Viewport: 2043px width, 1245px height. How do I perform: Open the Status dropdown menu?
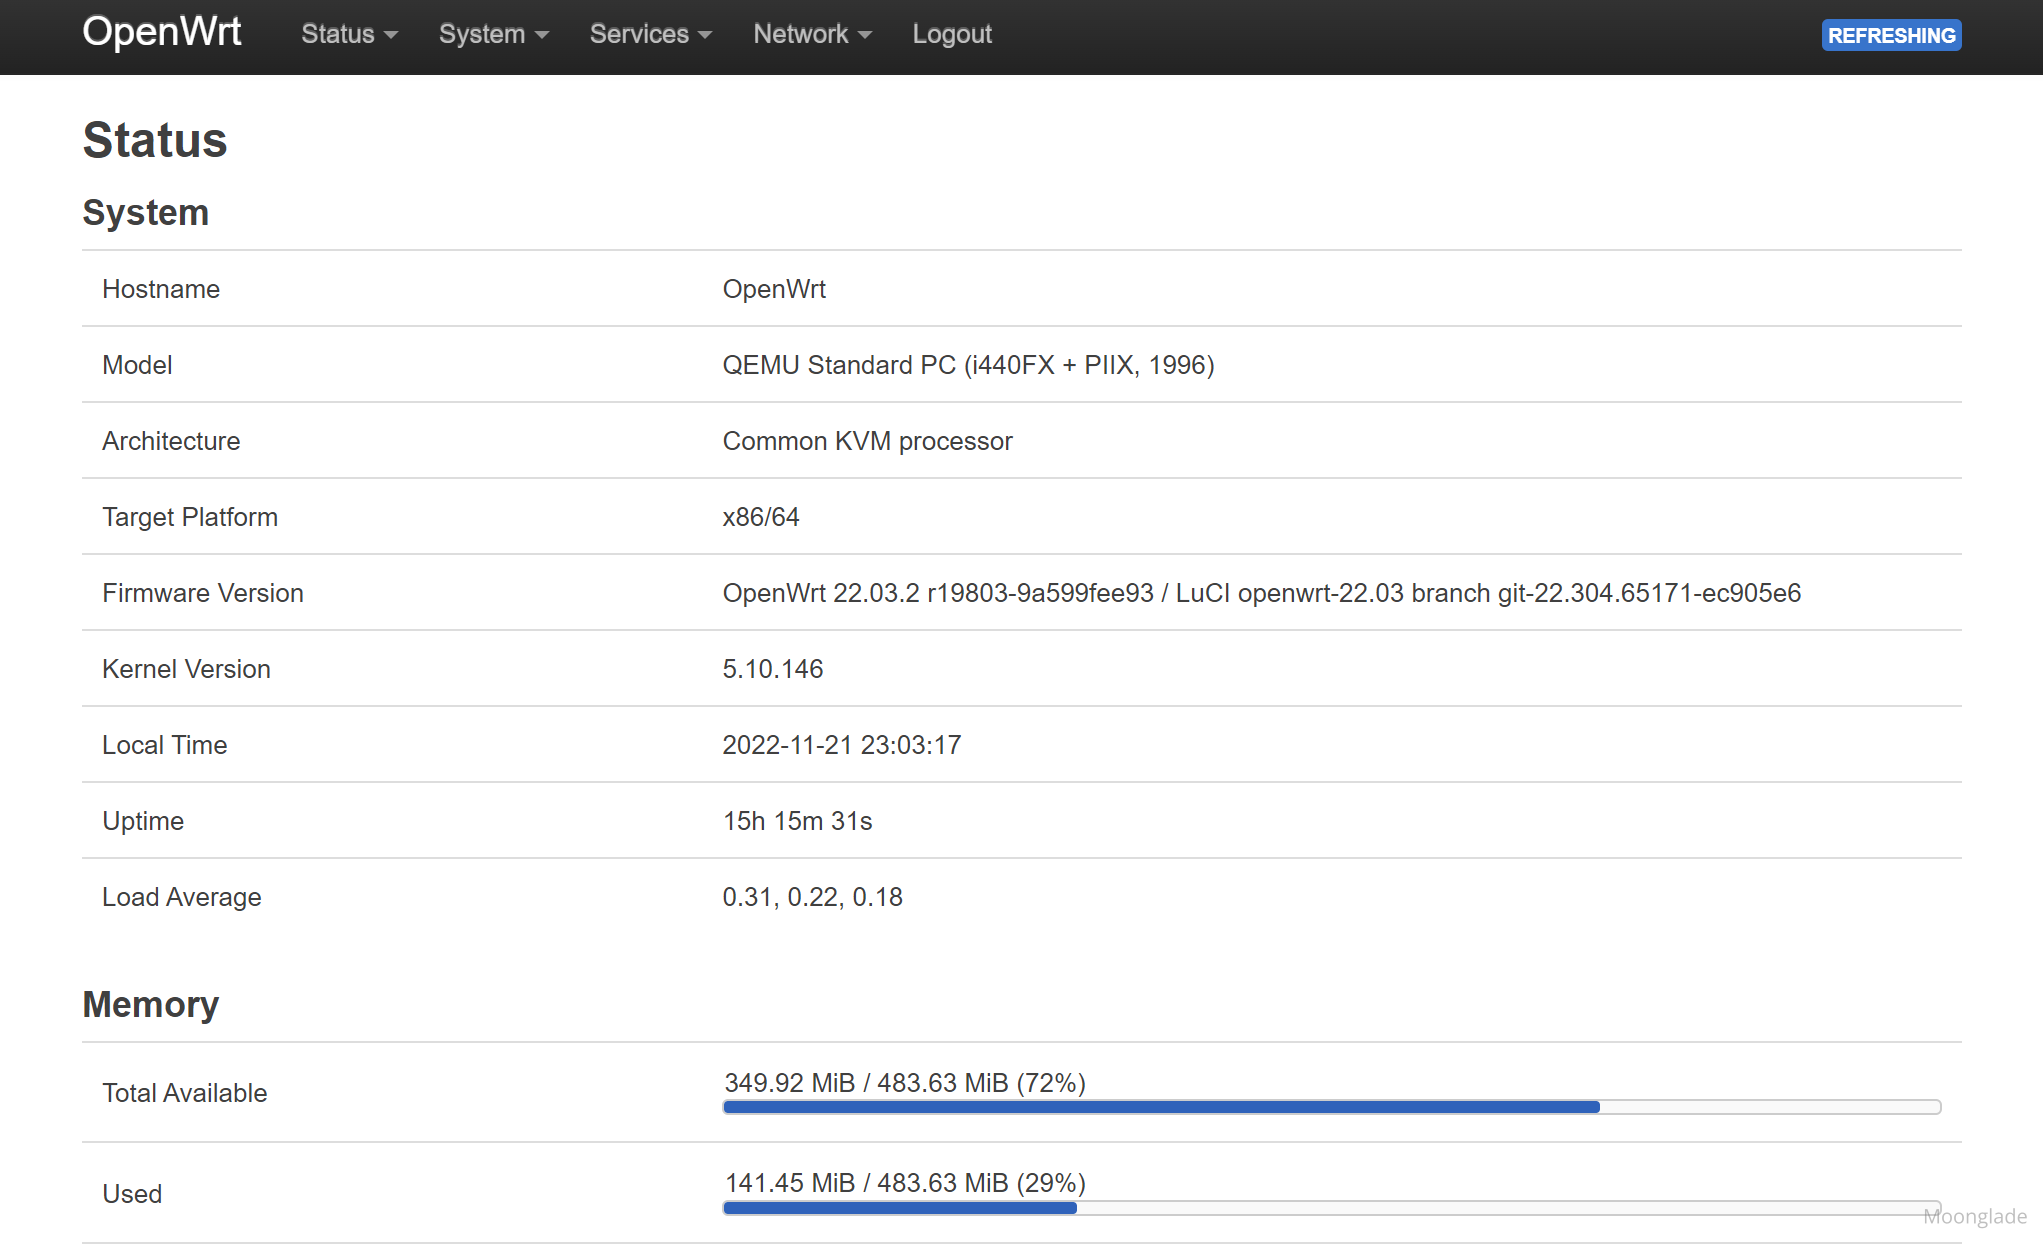point(349,34)
